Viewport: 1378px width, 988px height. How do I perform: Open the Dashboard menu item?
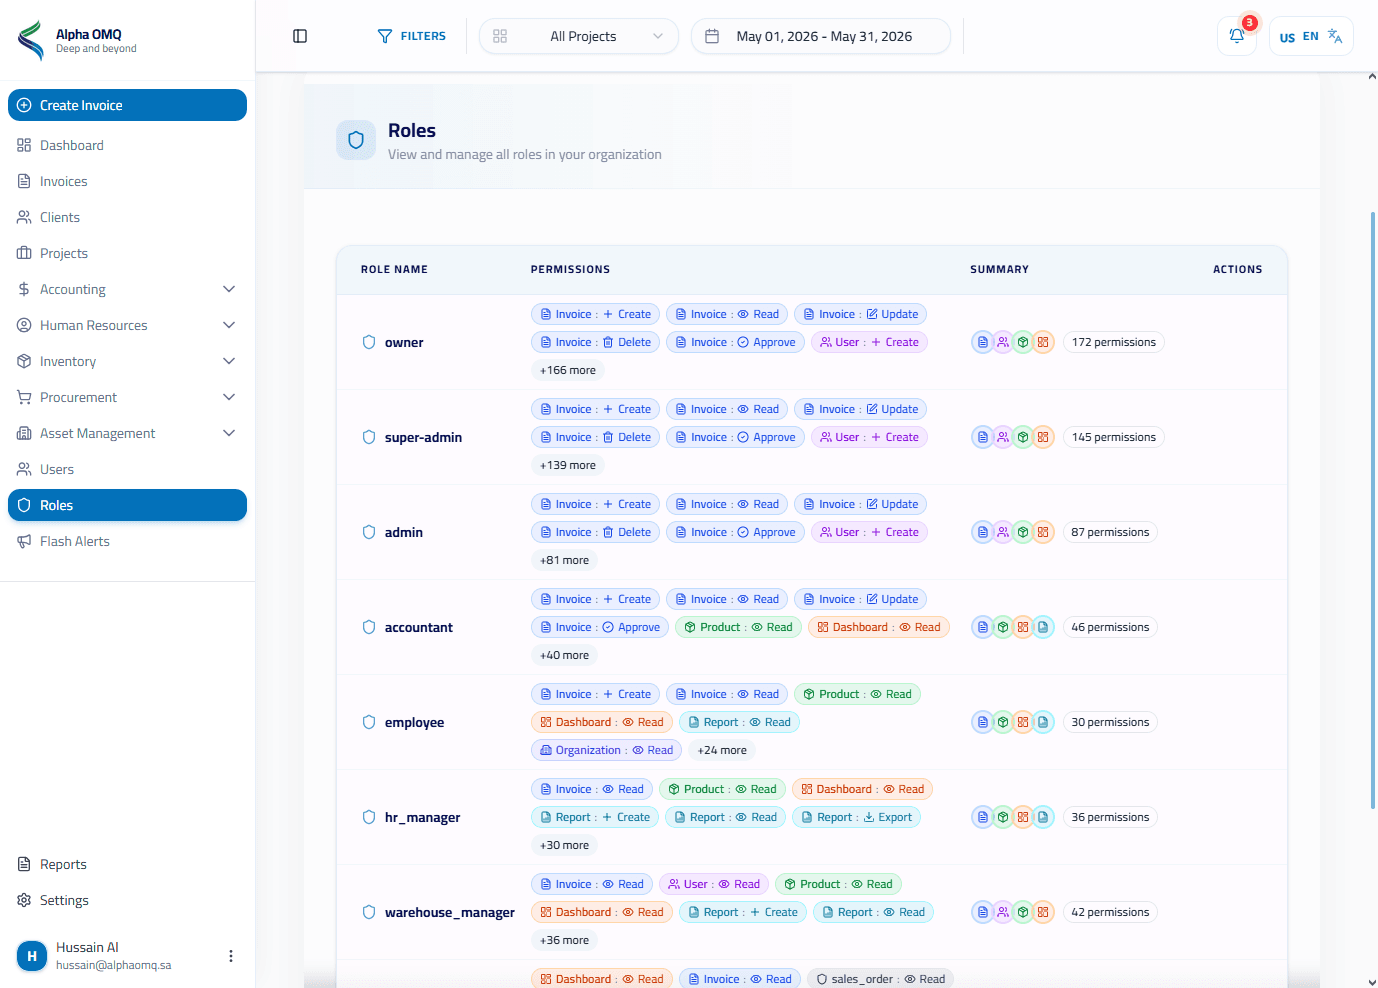pos(127,145)
